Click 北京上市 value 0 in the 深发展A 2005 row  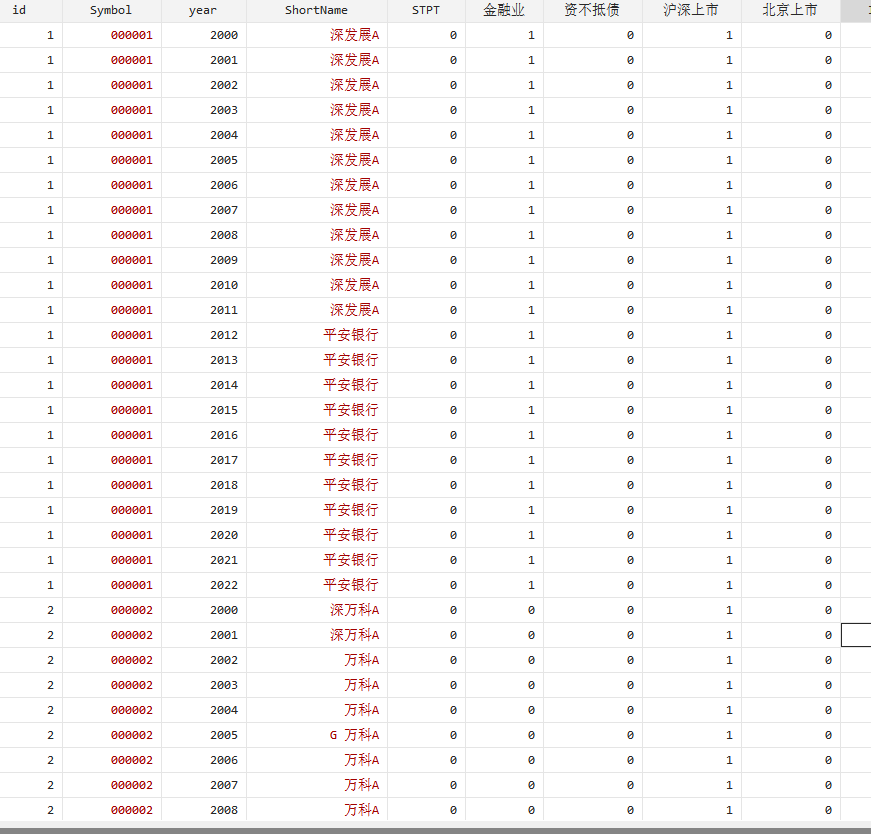pos(828,160)
